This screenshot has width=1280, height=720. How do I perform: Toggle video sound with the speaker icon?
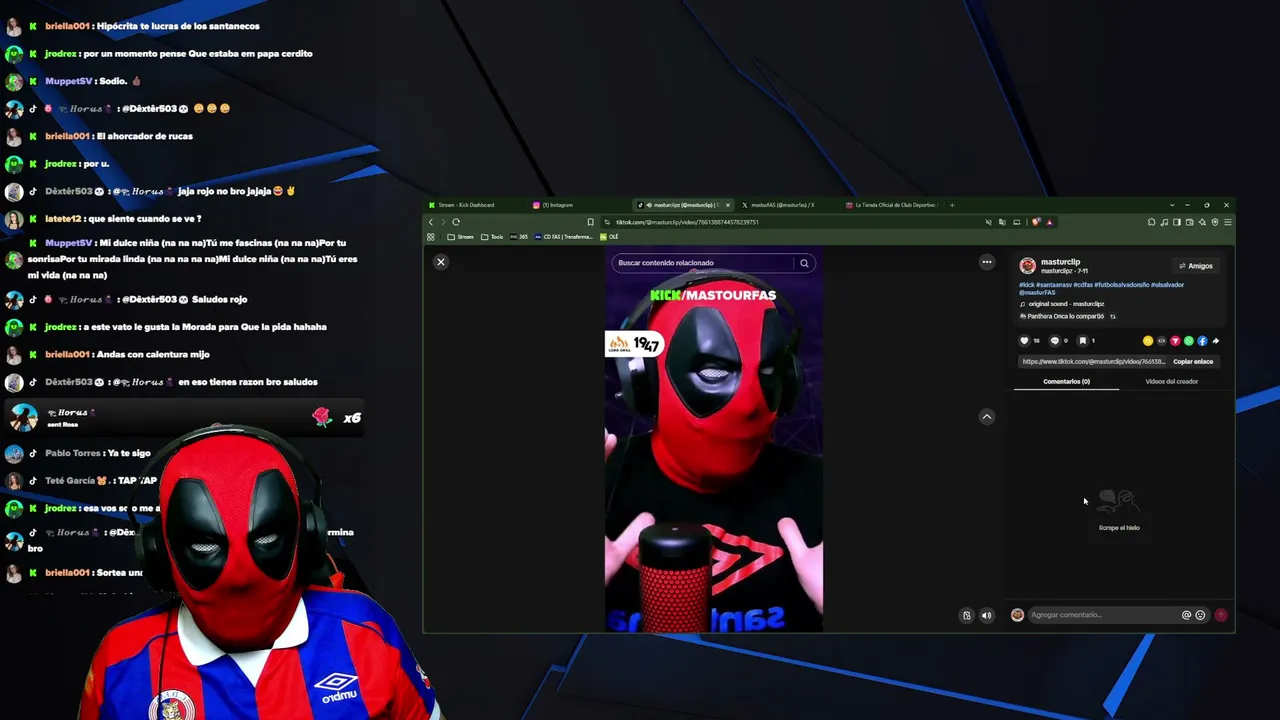(986, 615)
